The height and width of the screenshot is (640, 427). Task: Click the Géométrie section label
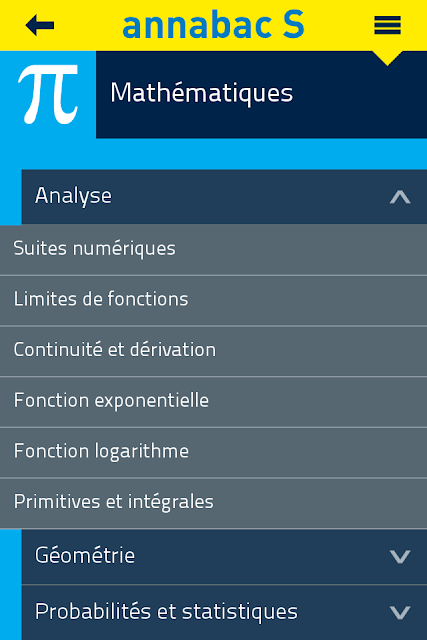(85, 556)
